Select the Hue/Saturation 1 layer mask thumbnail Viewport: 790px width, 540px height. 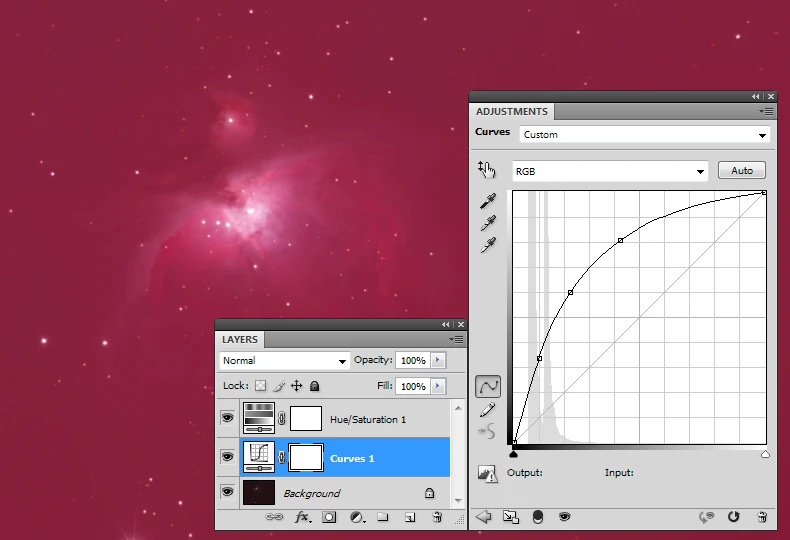pyautogui.click(x=305, y=419)
